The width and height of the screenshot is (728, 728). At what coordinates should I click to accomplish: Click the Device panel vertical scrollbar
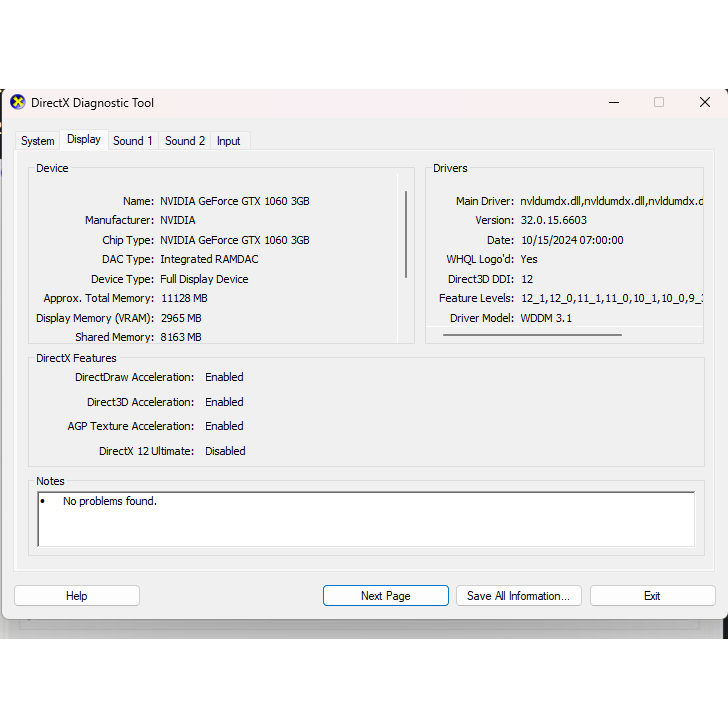click(406, 234)
